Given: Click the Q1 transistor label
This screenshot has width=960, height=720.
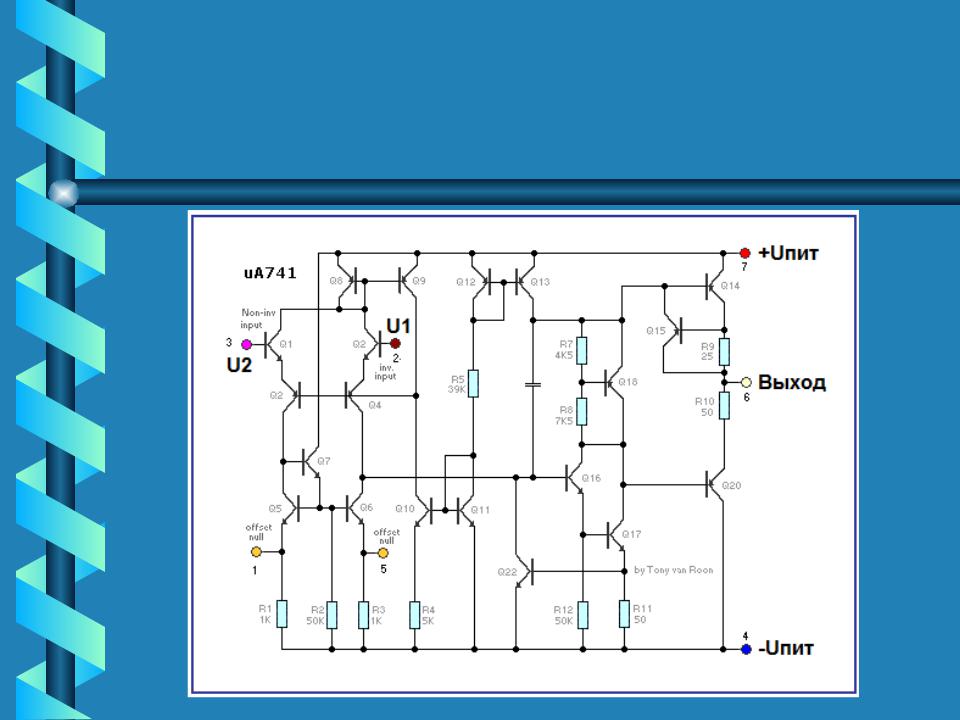Looking at the screenshot, I should 286,344.
